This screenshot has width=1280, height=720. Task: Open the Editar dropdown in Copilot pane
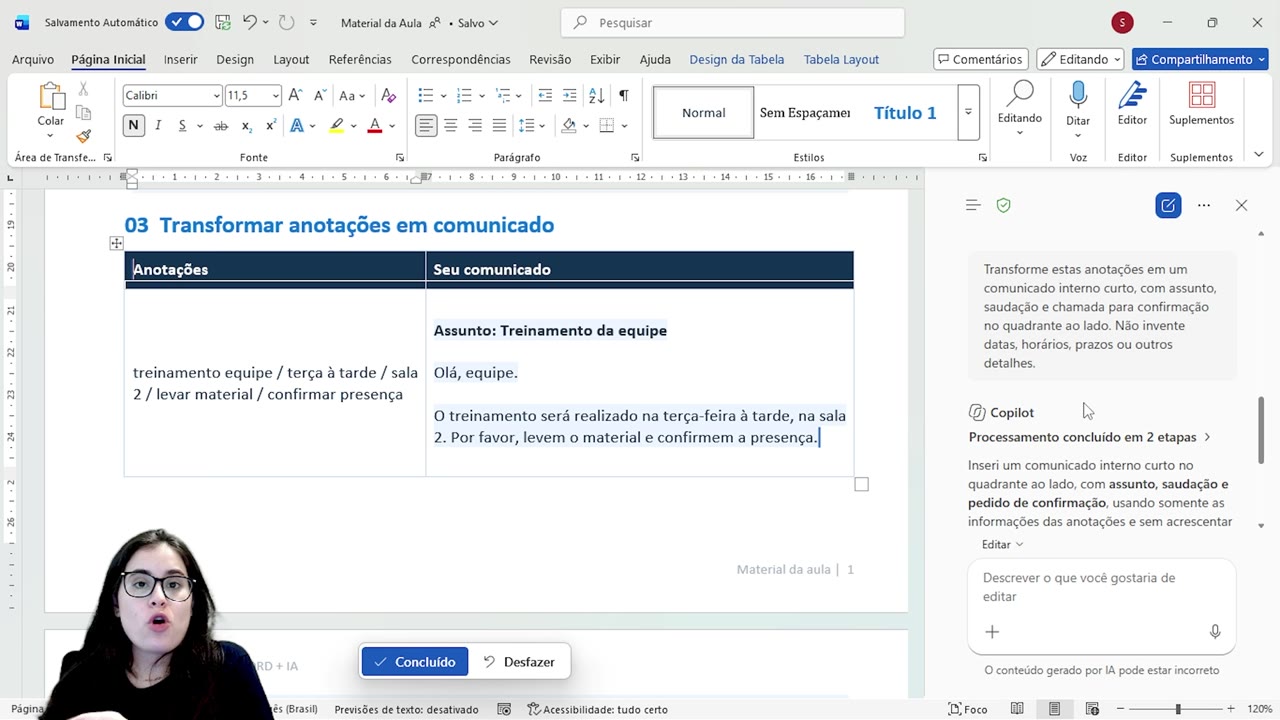coord(1002,544)
